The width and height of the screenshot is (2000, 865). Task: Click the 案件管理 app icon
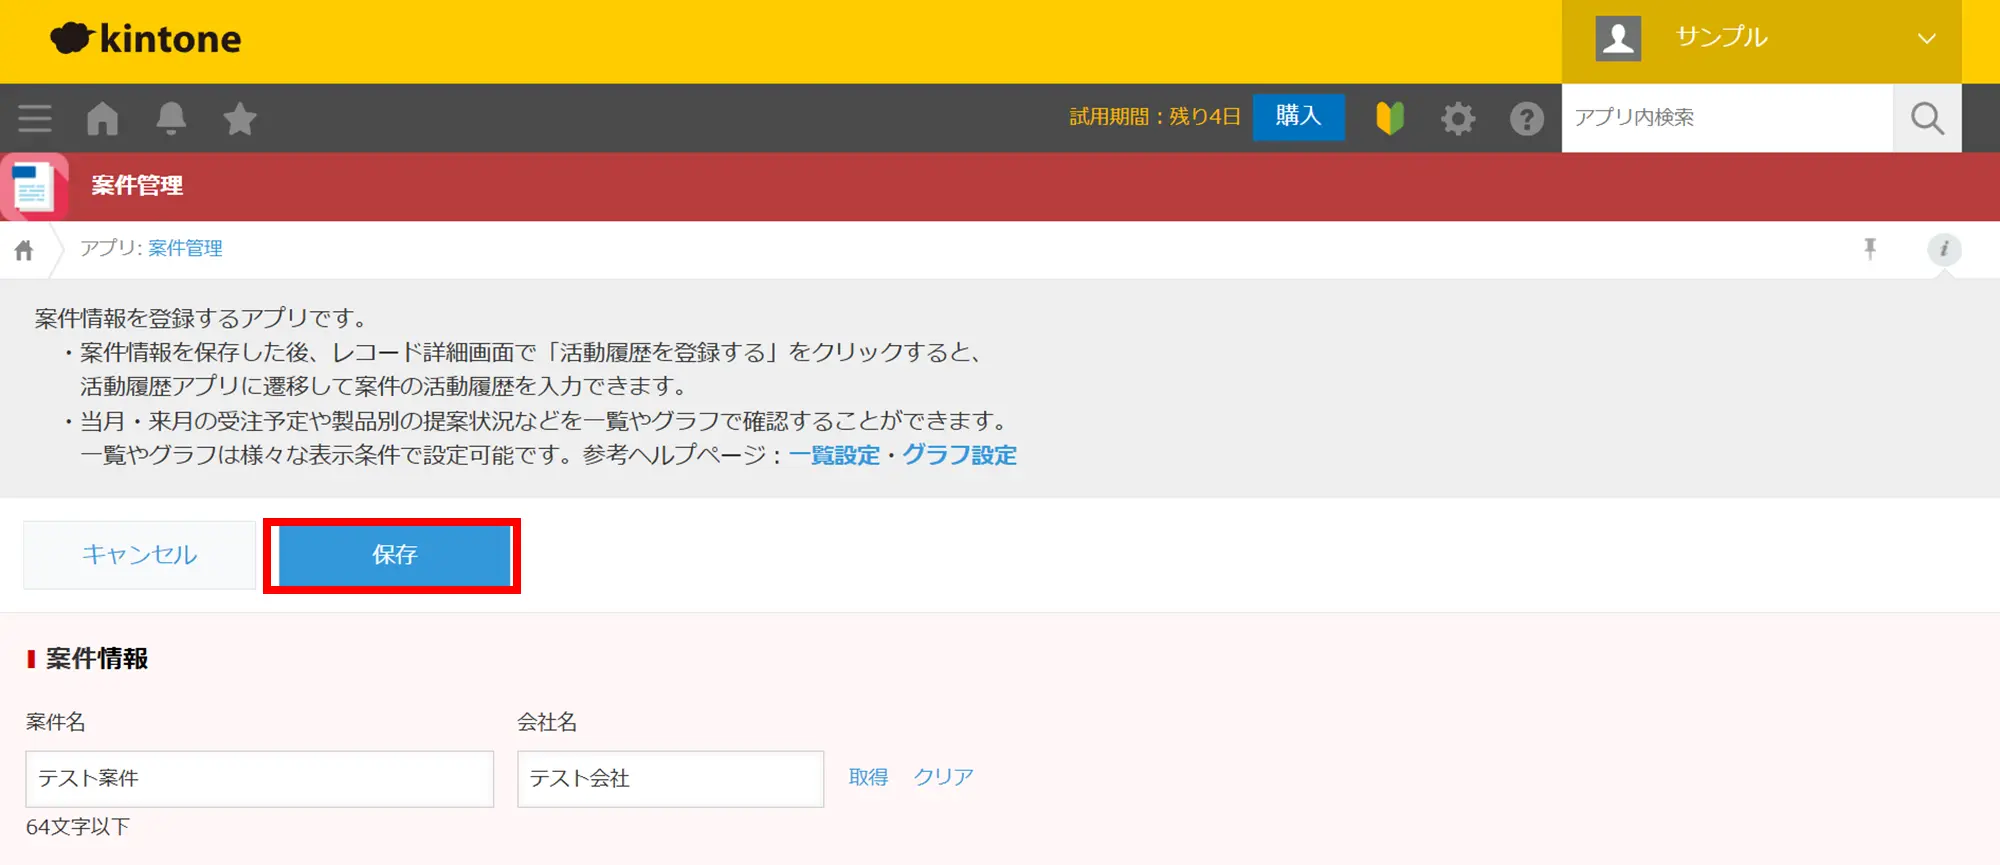(34, 187)
